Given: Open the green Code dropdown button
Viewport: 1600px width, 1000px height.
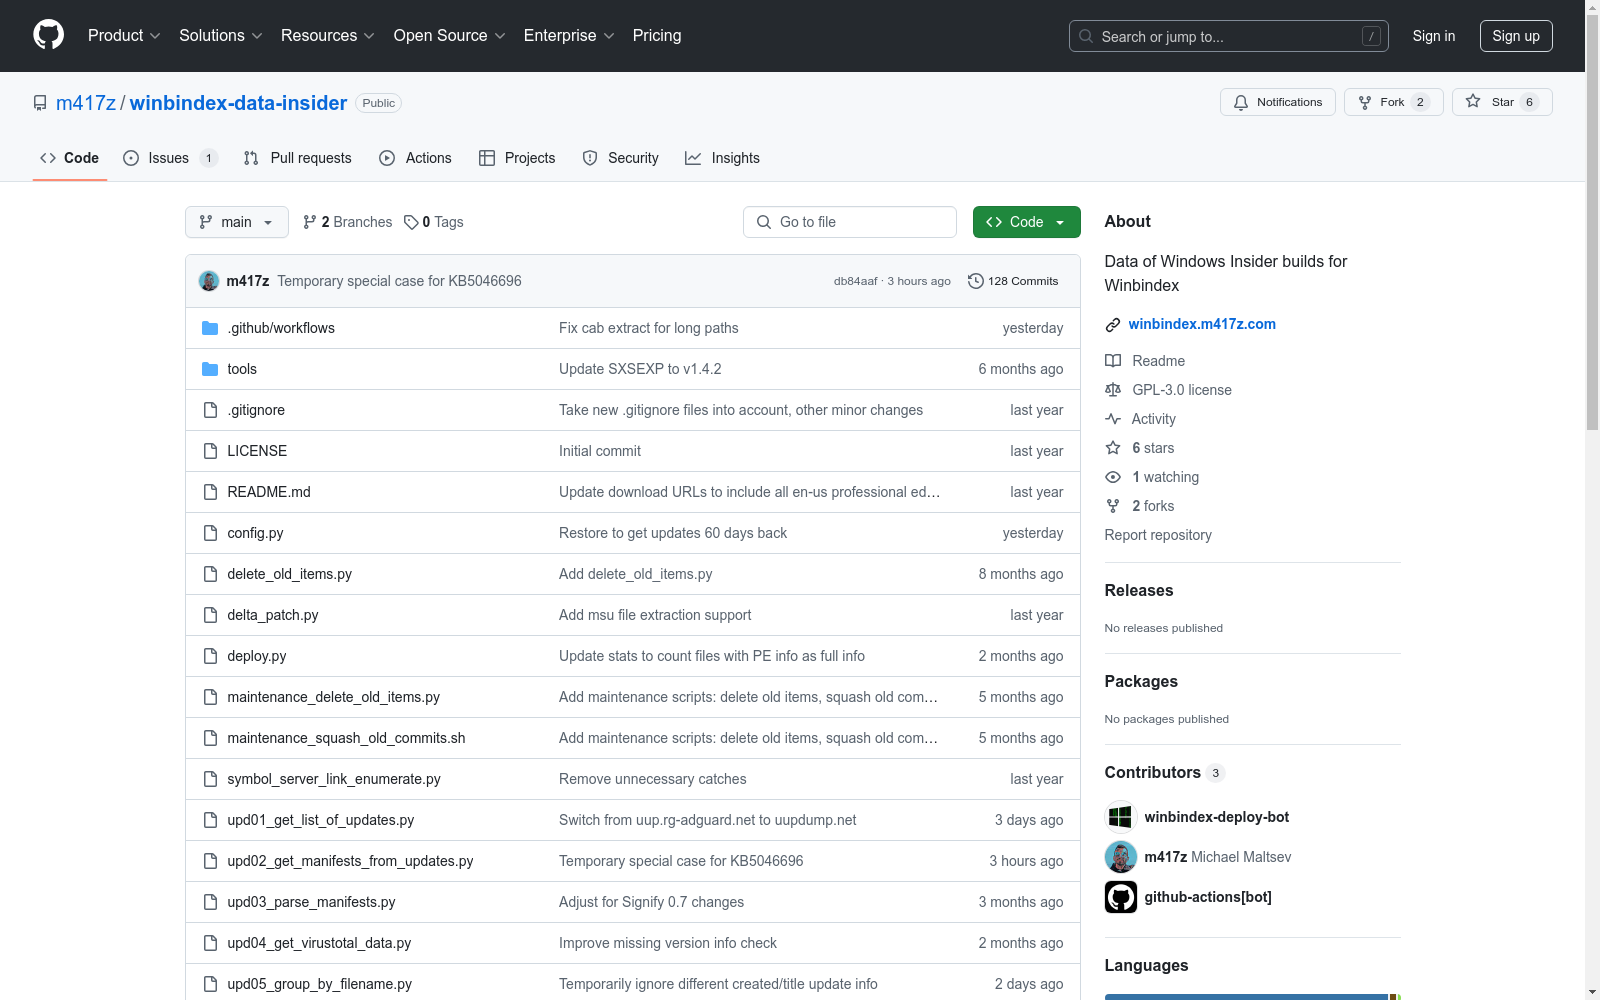Looking at the screenshot, I should [1027, 222].
